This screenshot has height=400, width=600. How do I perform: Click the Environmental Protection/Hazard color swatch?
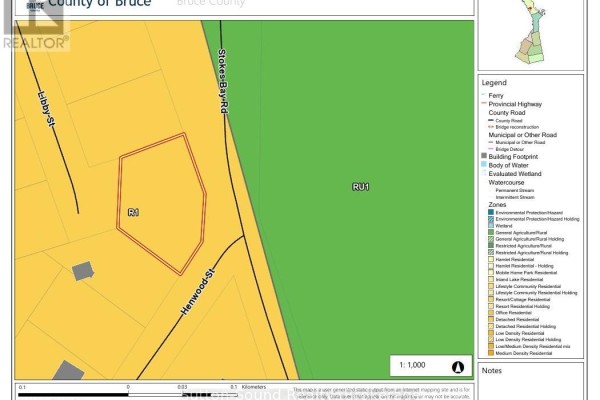491,212
